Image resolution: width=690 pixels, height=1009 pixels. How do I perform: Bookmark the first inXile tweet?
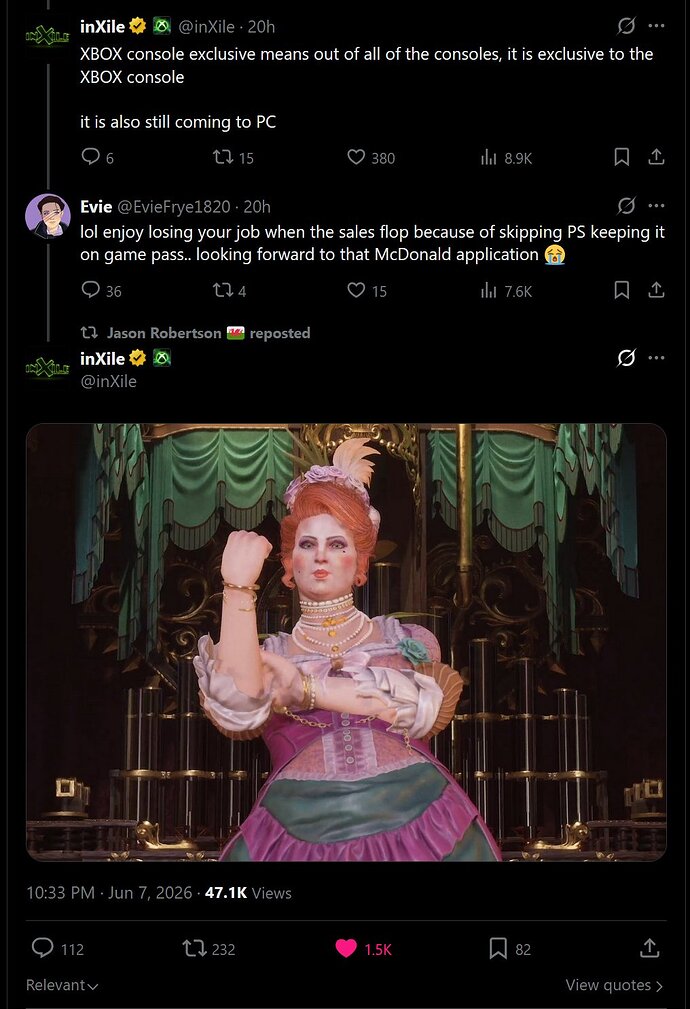(621, 157)
